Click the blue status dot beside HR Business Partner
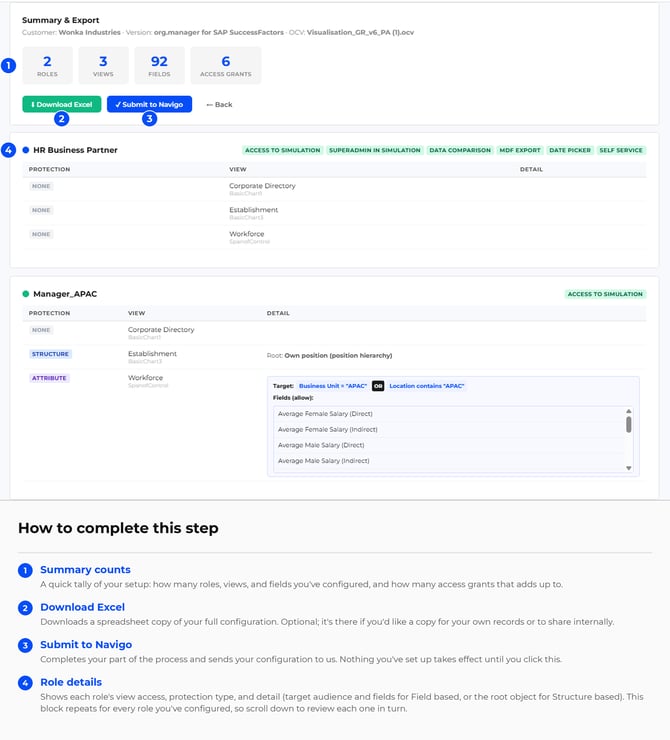The width and height of the screenshot is (670, 740). coord(25,150)
